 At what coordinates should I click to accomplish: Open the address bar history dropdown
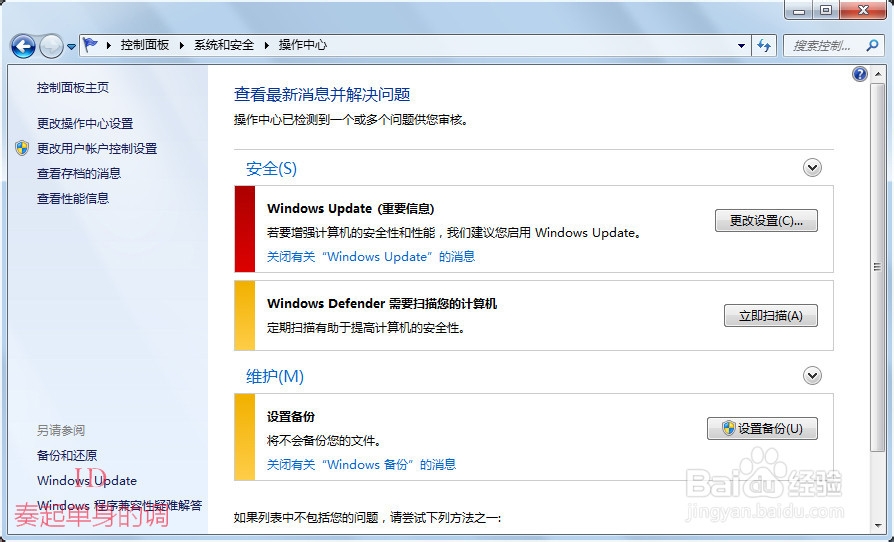tap(741, 46)
